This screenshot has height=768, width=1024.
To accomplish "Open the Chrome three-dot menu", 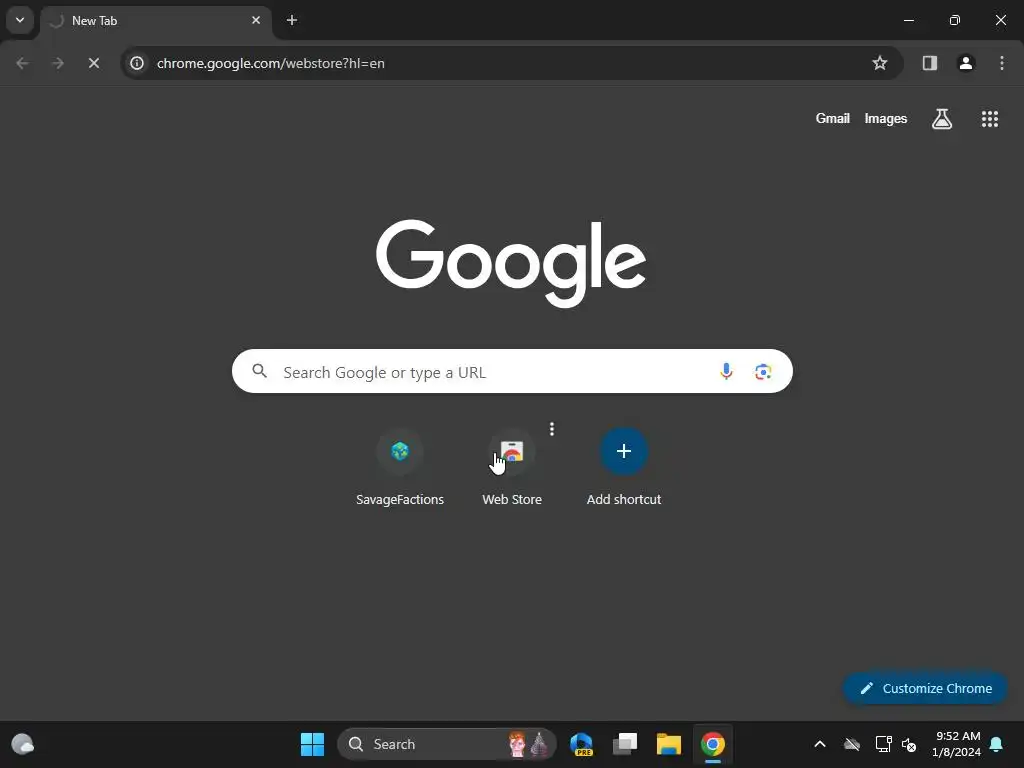I will coord(1002,63).
